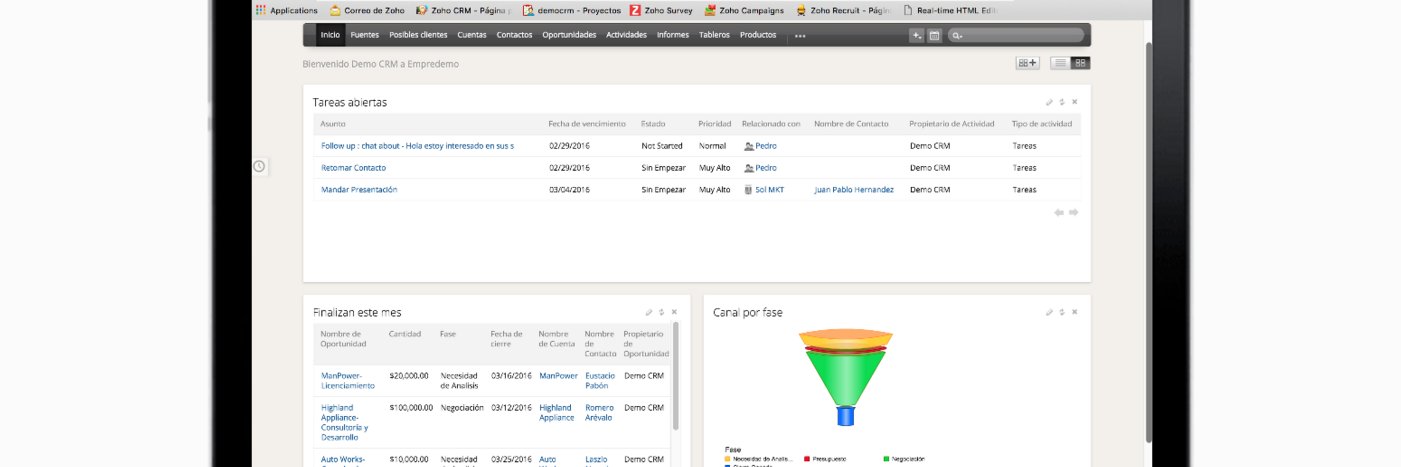This screenshot has height=467, width=1401.
Task: Switch to list layout view
Action: [x=1059, y=63]
